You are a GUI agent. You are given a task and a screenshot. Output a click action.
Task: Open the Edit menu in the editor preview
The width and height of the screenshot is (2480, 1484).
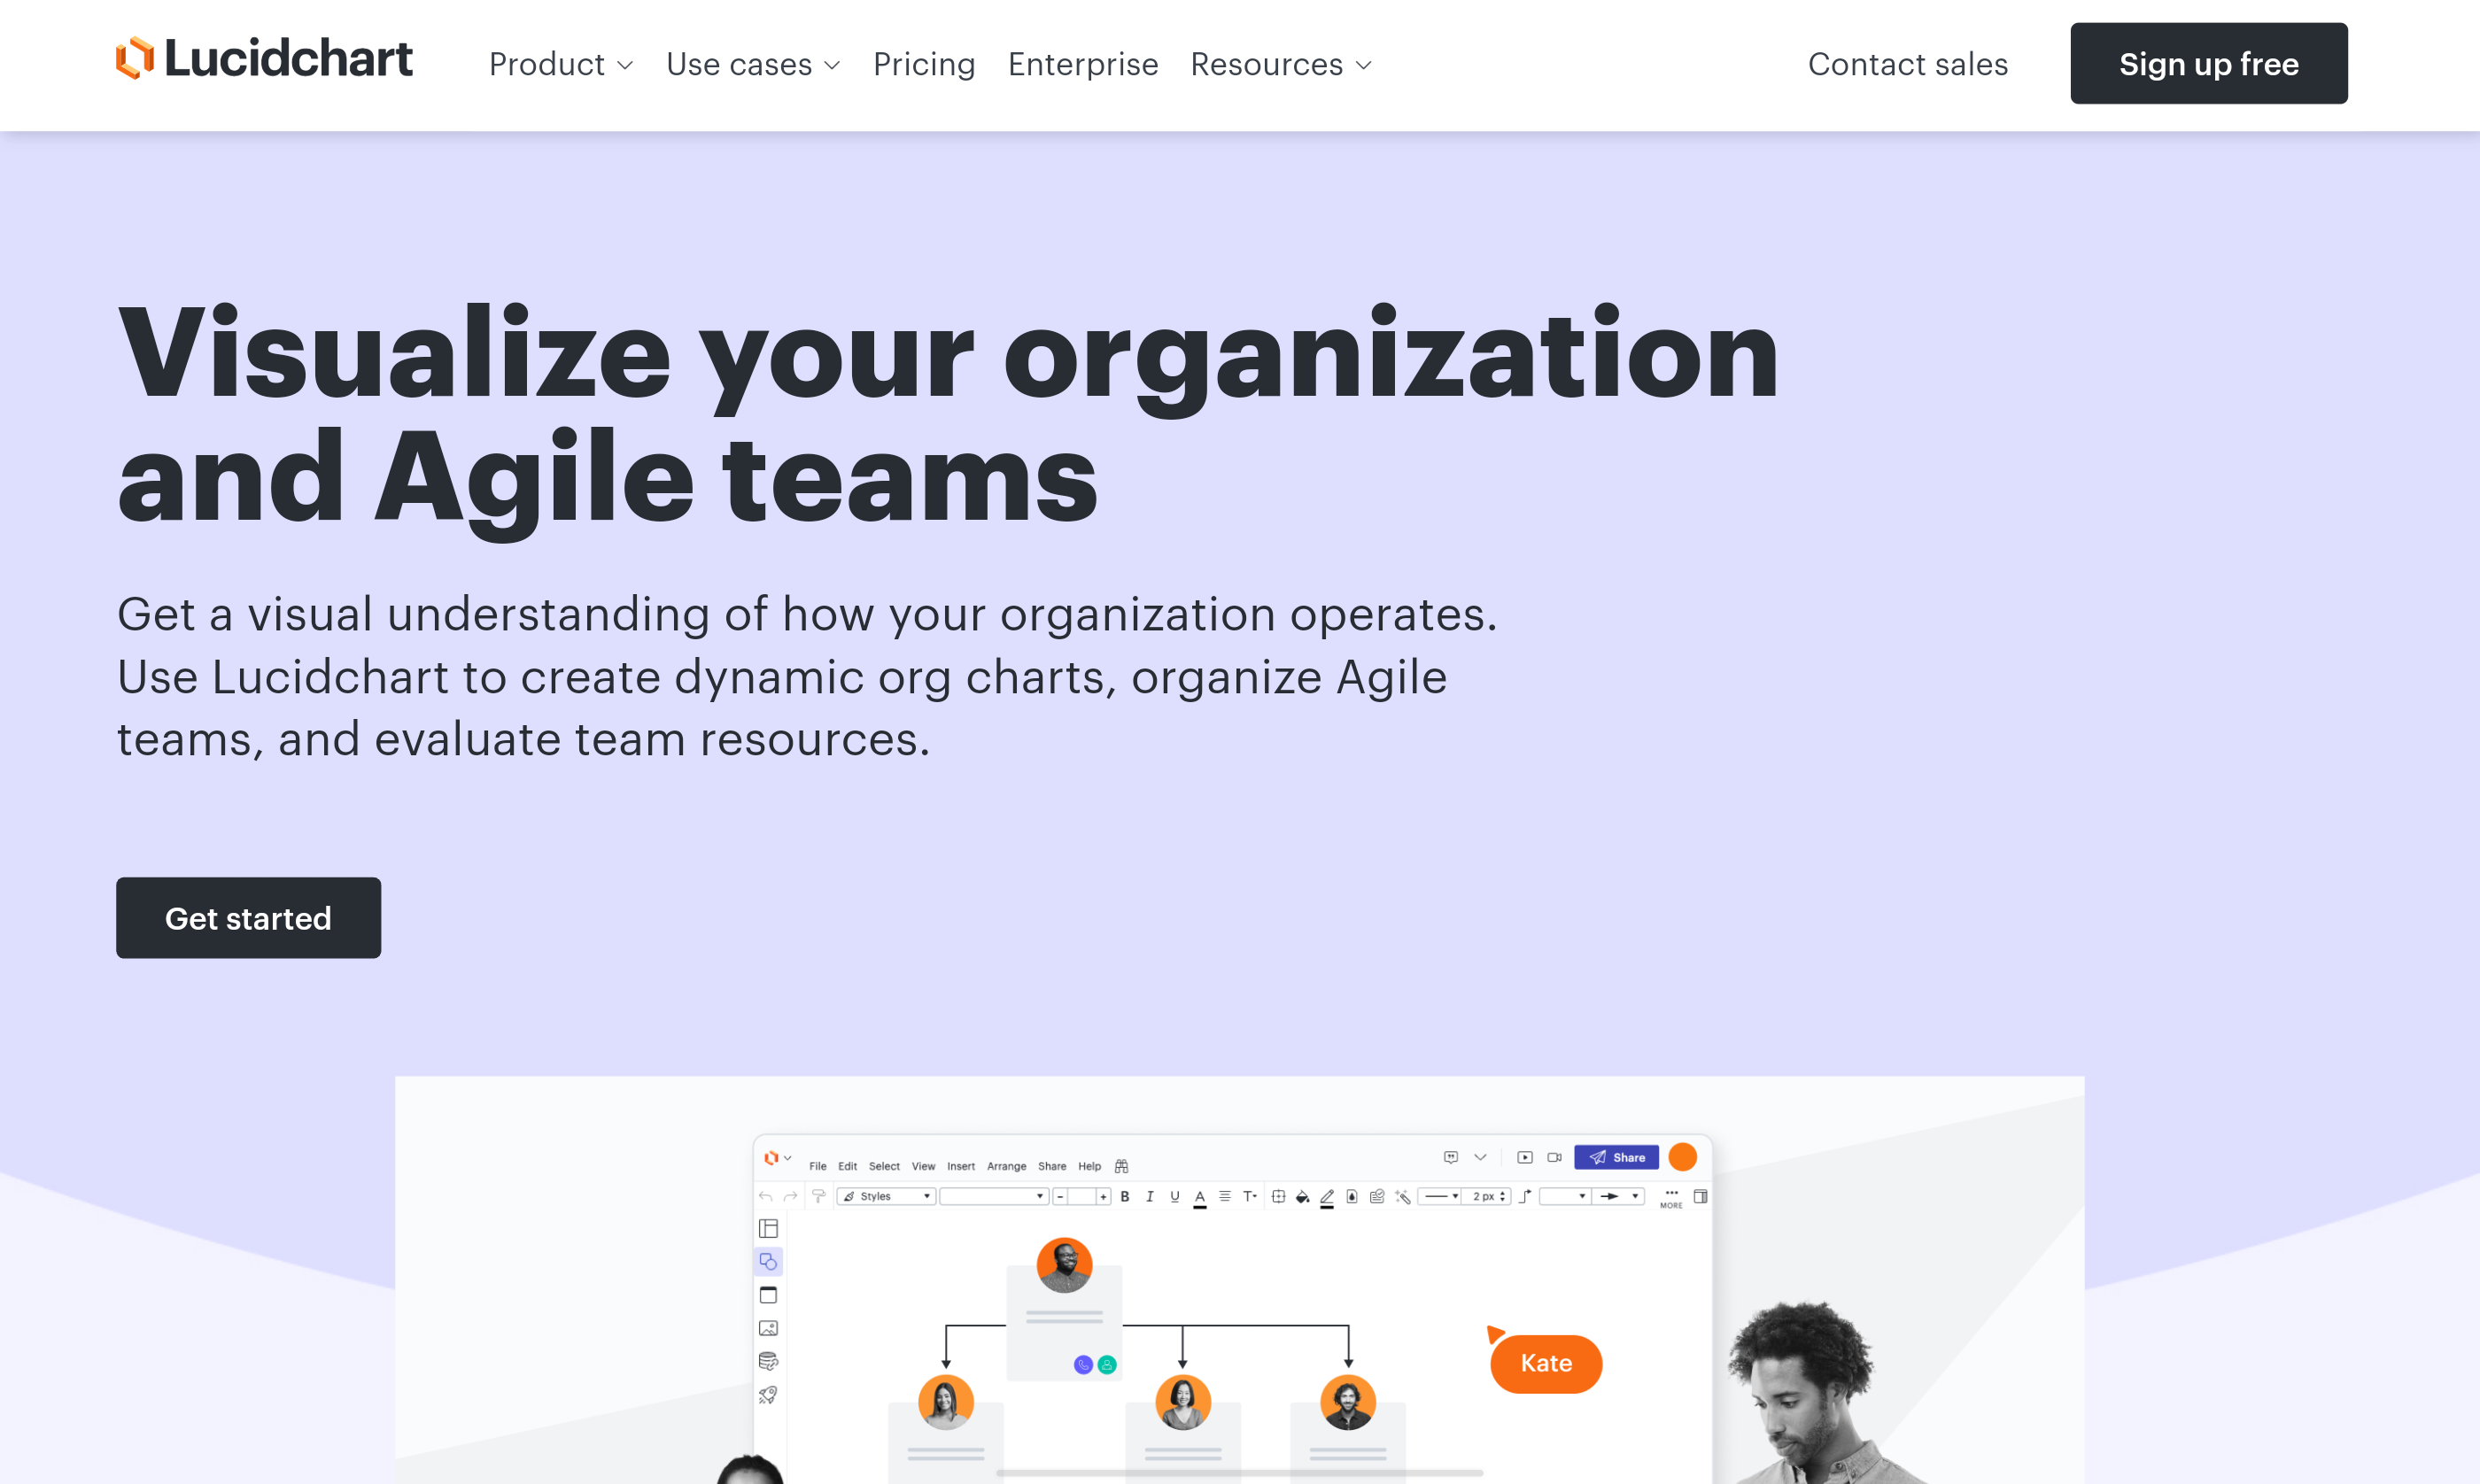[848, 1167]
